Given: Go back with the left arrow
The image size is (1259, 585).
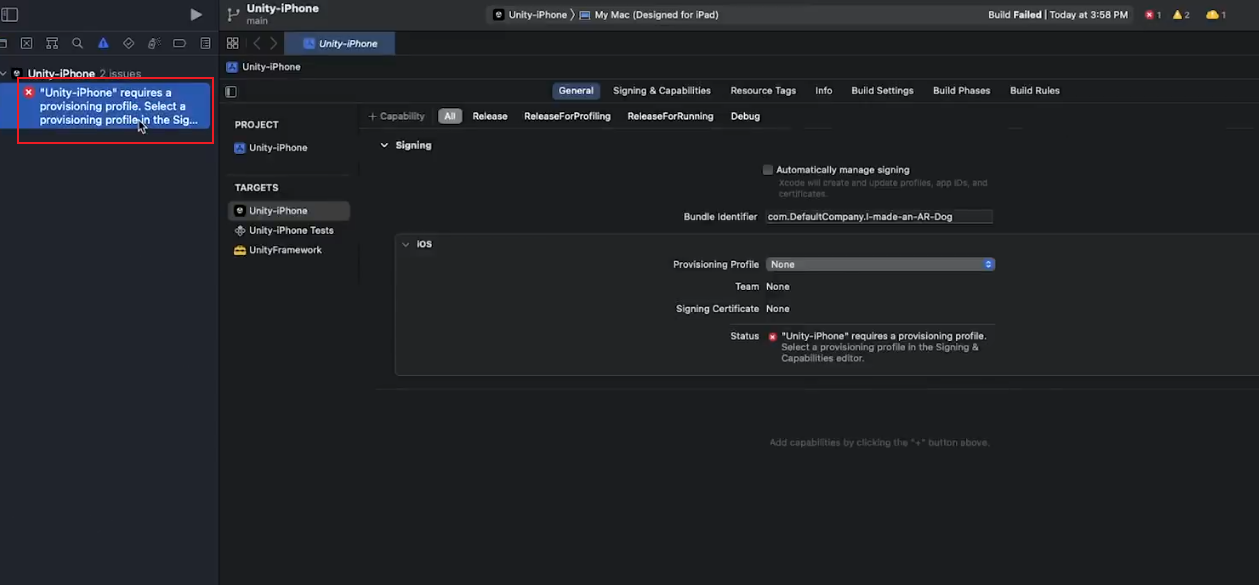Looking at the screenshot, I should click(257, 43).
